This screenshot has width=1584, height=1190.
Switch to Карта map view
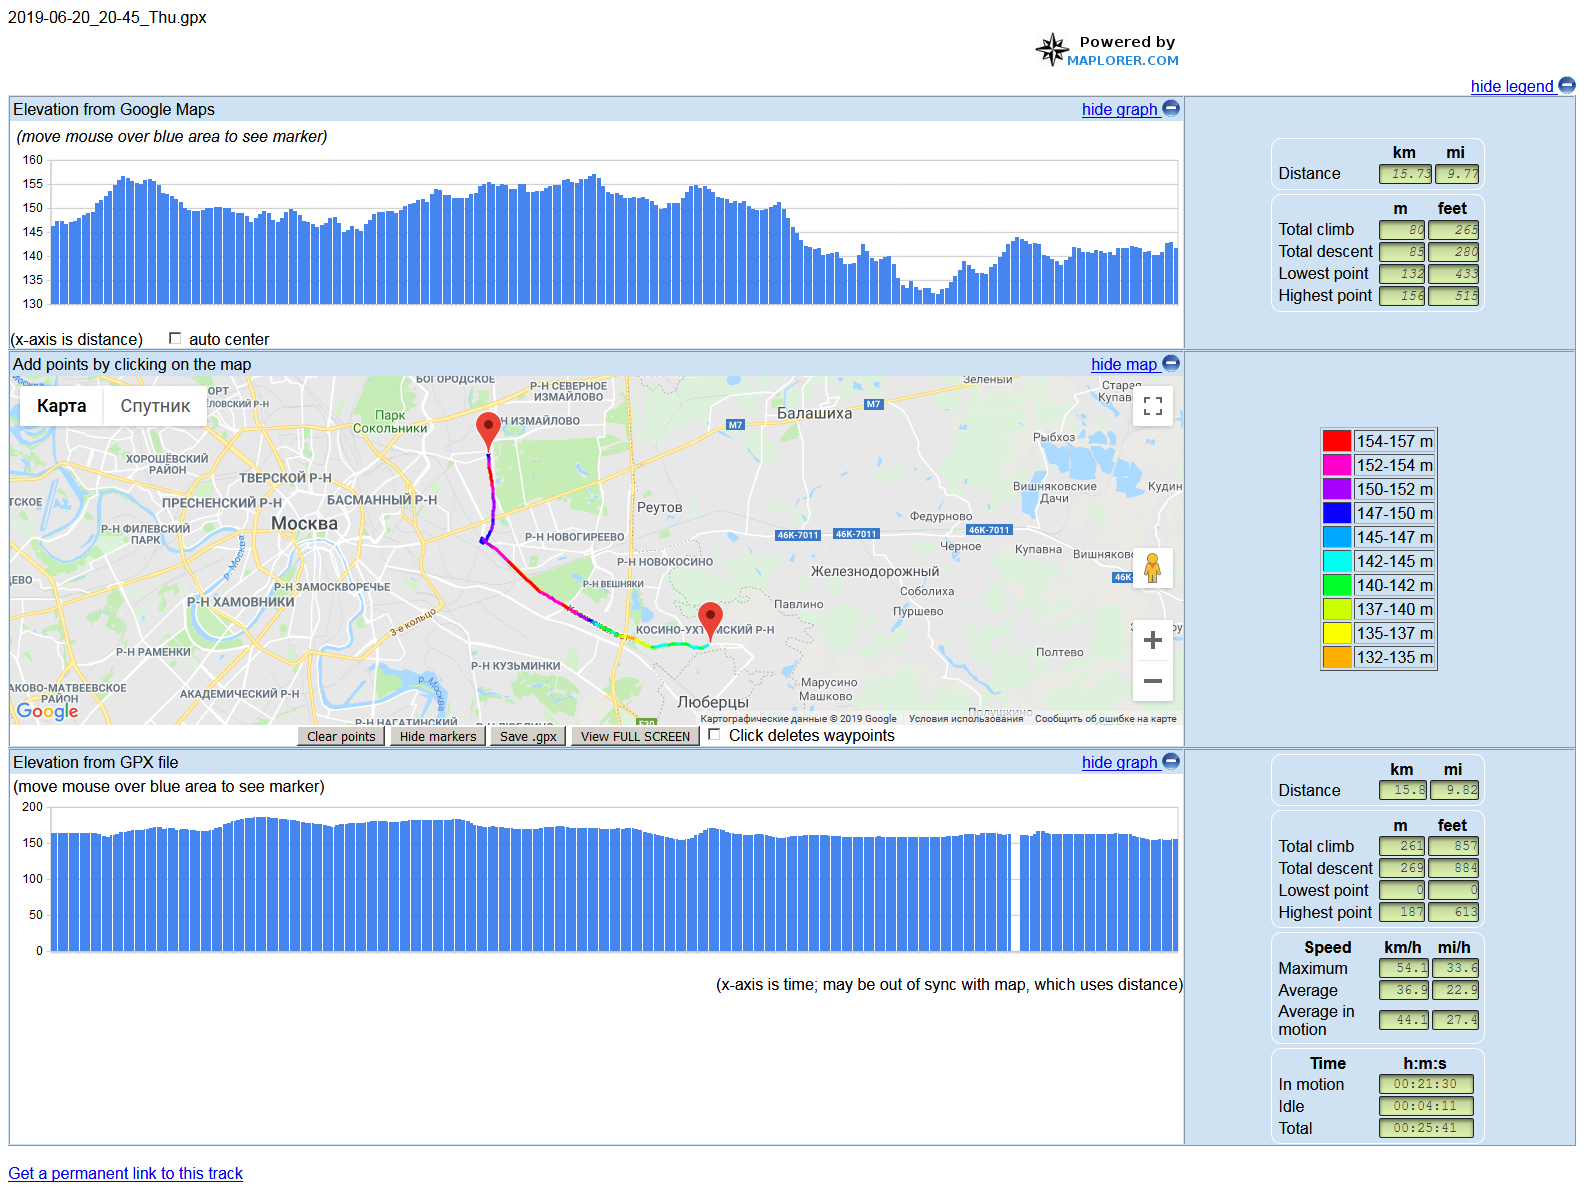62,406
